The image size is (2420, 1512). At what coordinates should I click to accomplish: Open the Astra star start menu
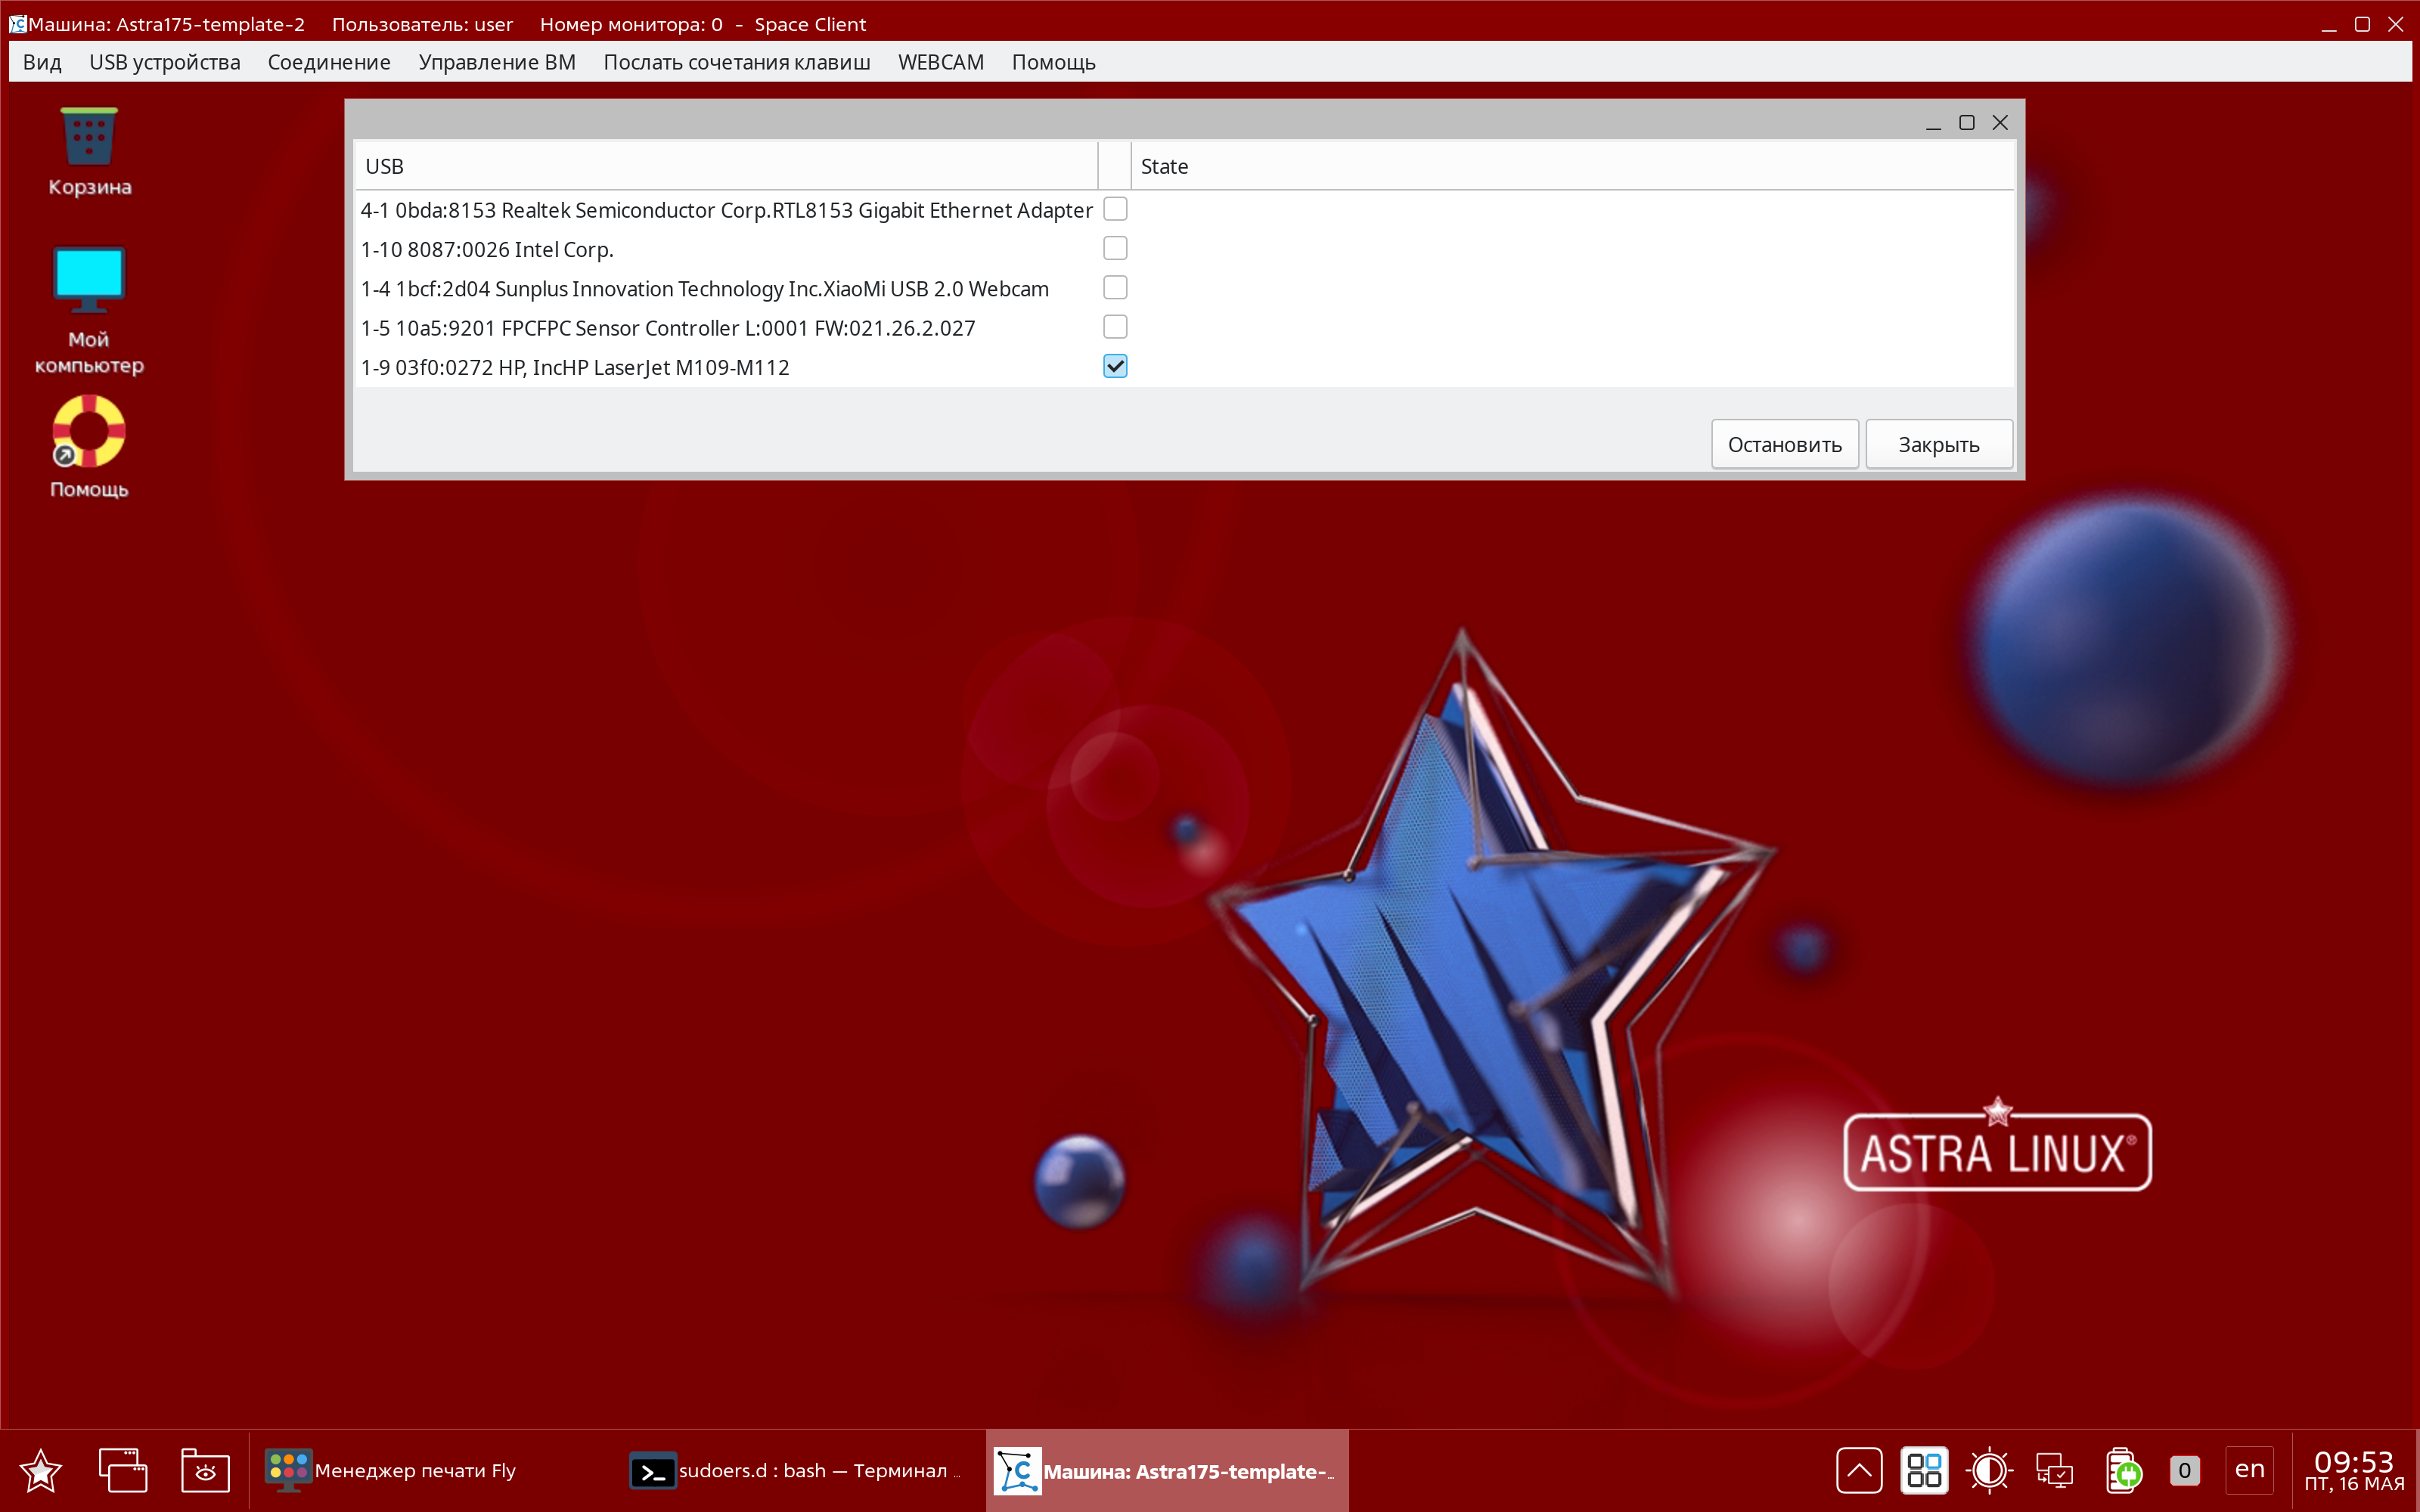(x=40, y=1470)
